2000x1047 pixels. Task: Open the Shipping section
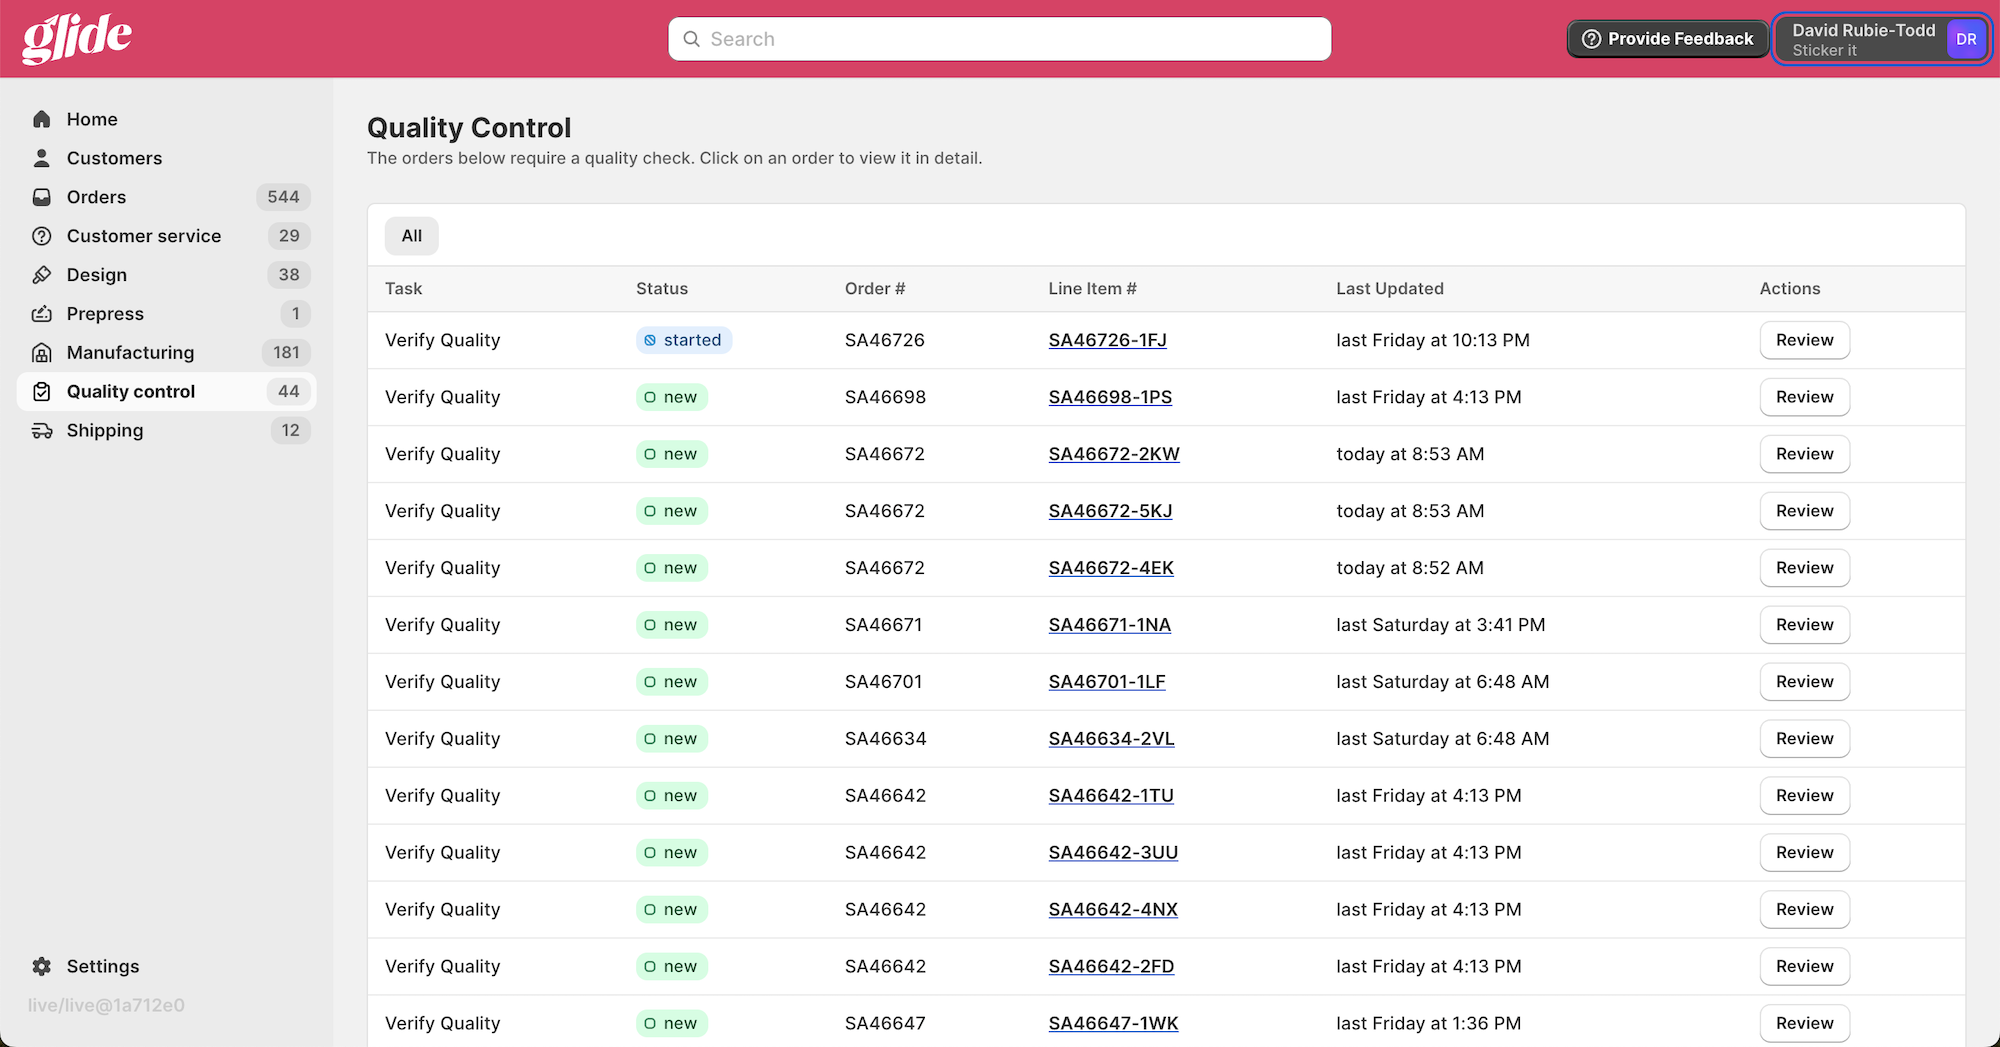click(x=166, y=431)
